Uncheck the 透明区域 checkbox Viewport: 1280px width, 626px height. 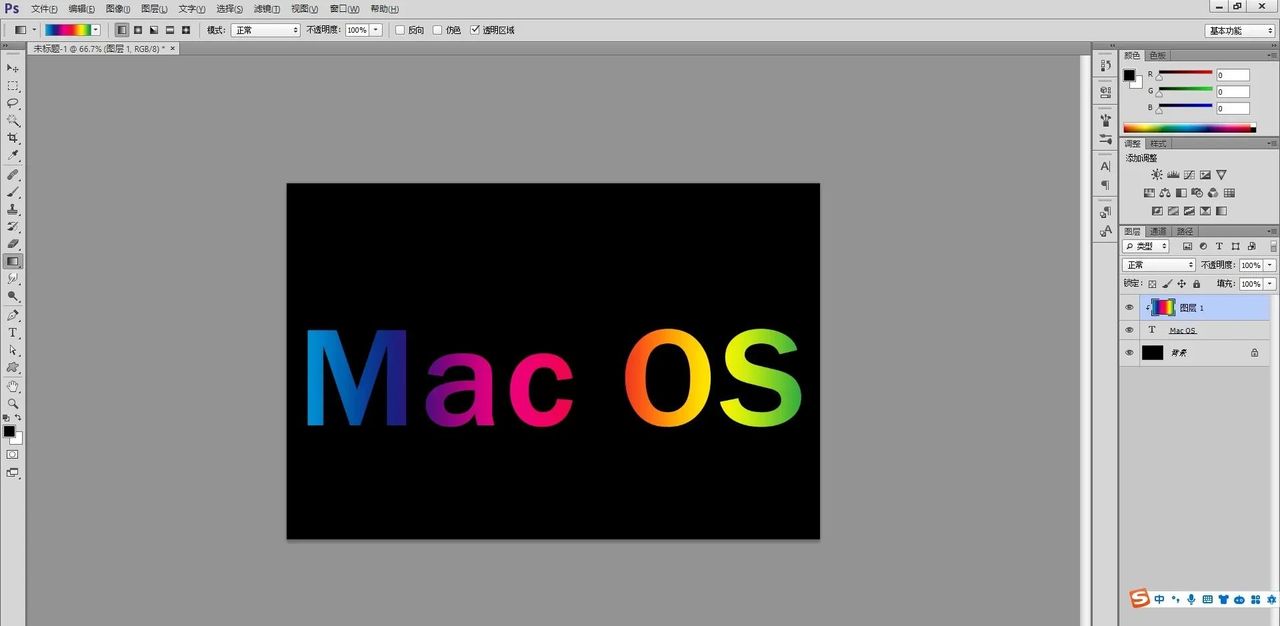pyautogui.click(x=475, y=30)
